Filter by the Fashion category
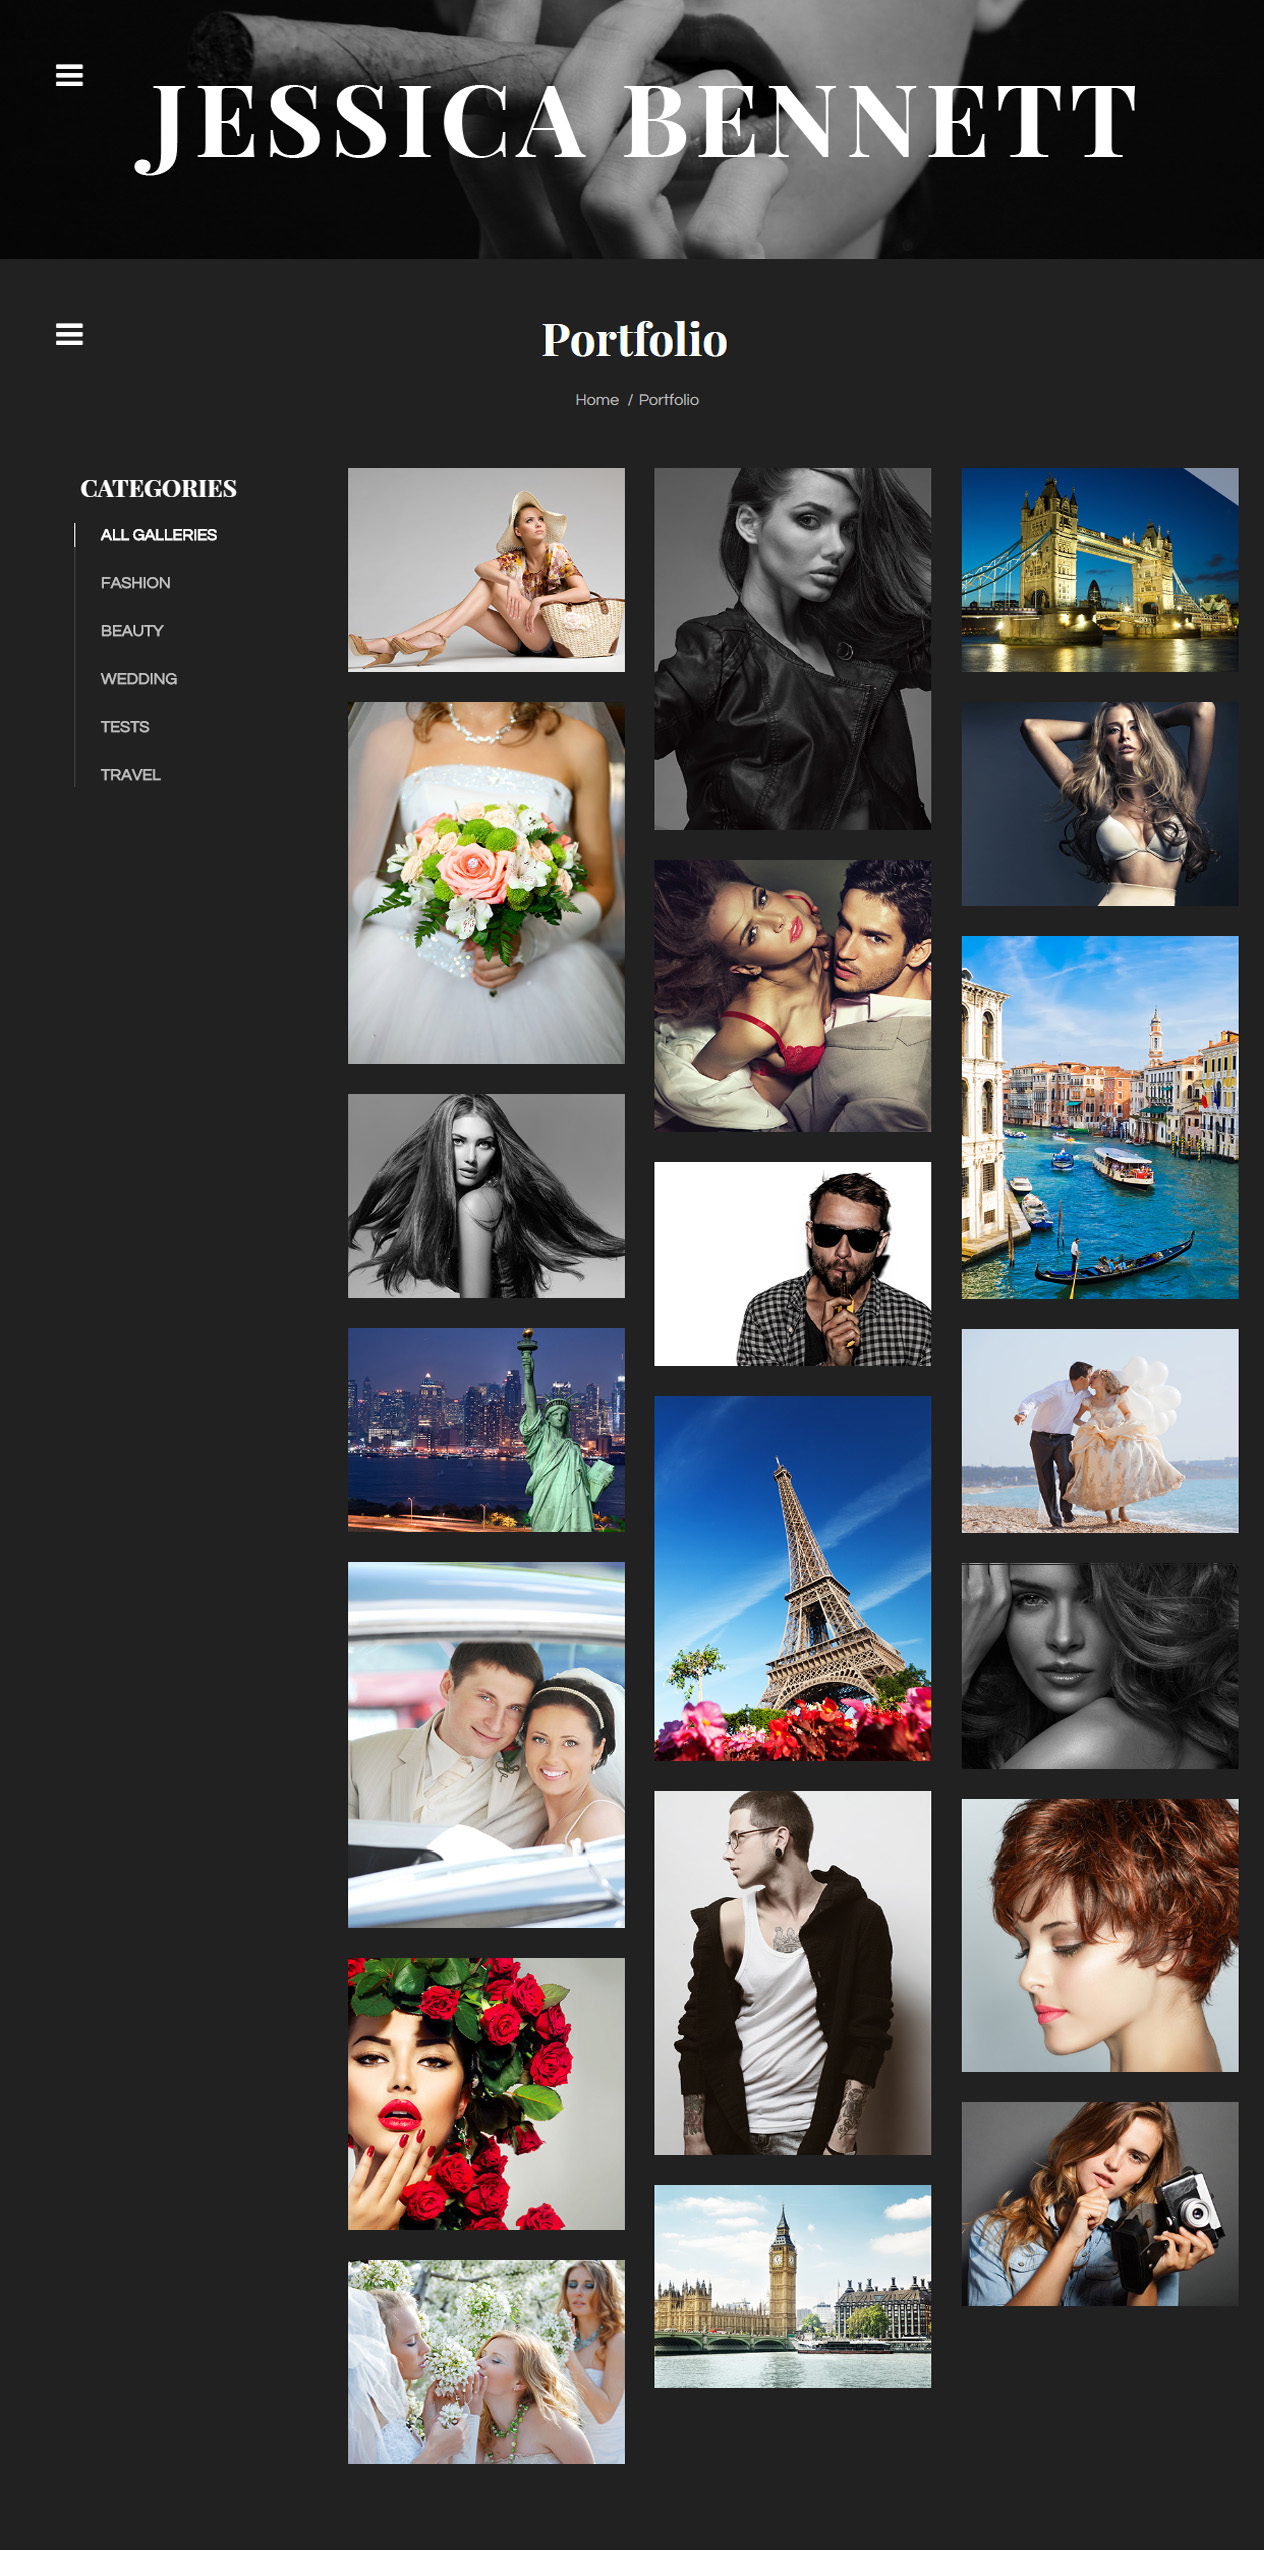 click(135, 583)
